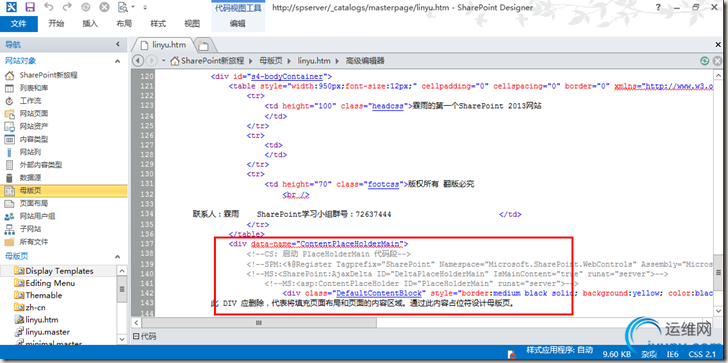Switch to the 视图 ribbon tab
The height and width of the screenshot is (363, 728).
click(192, 24)
